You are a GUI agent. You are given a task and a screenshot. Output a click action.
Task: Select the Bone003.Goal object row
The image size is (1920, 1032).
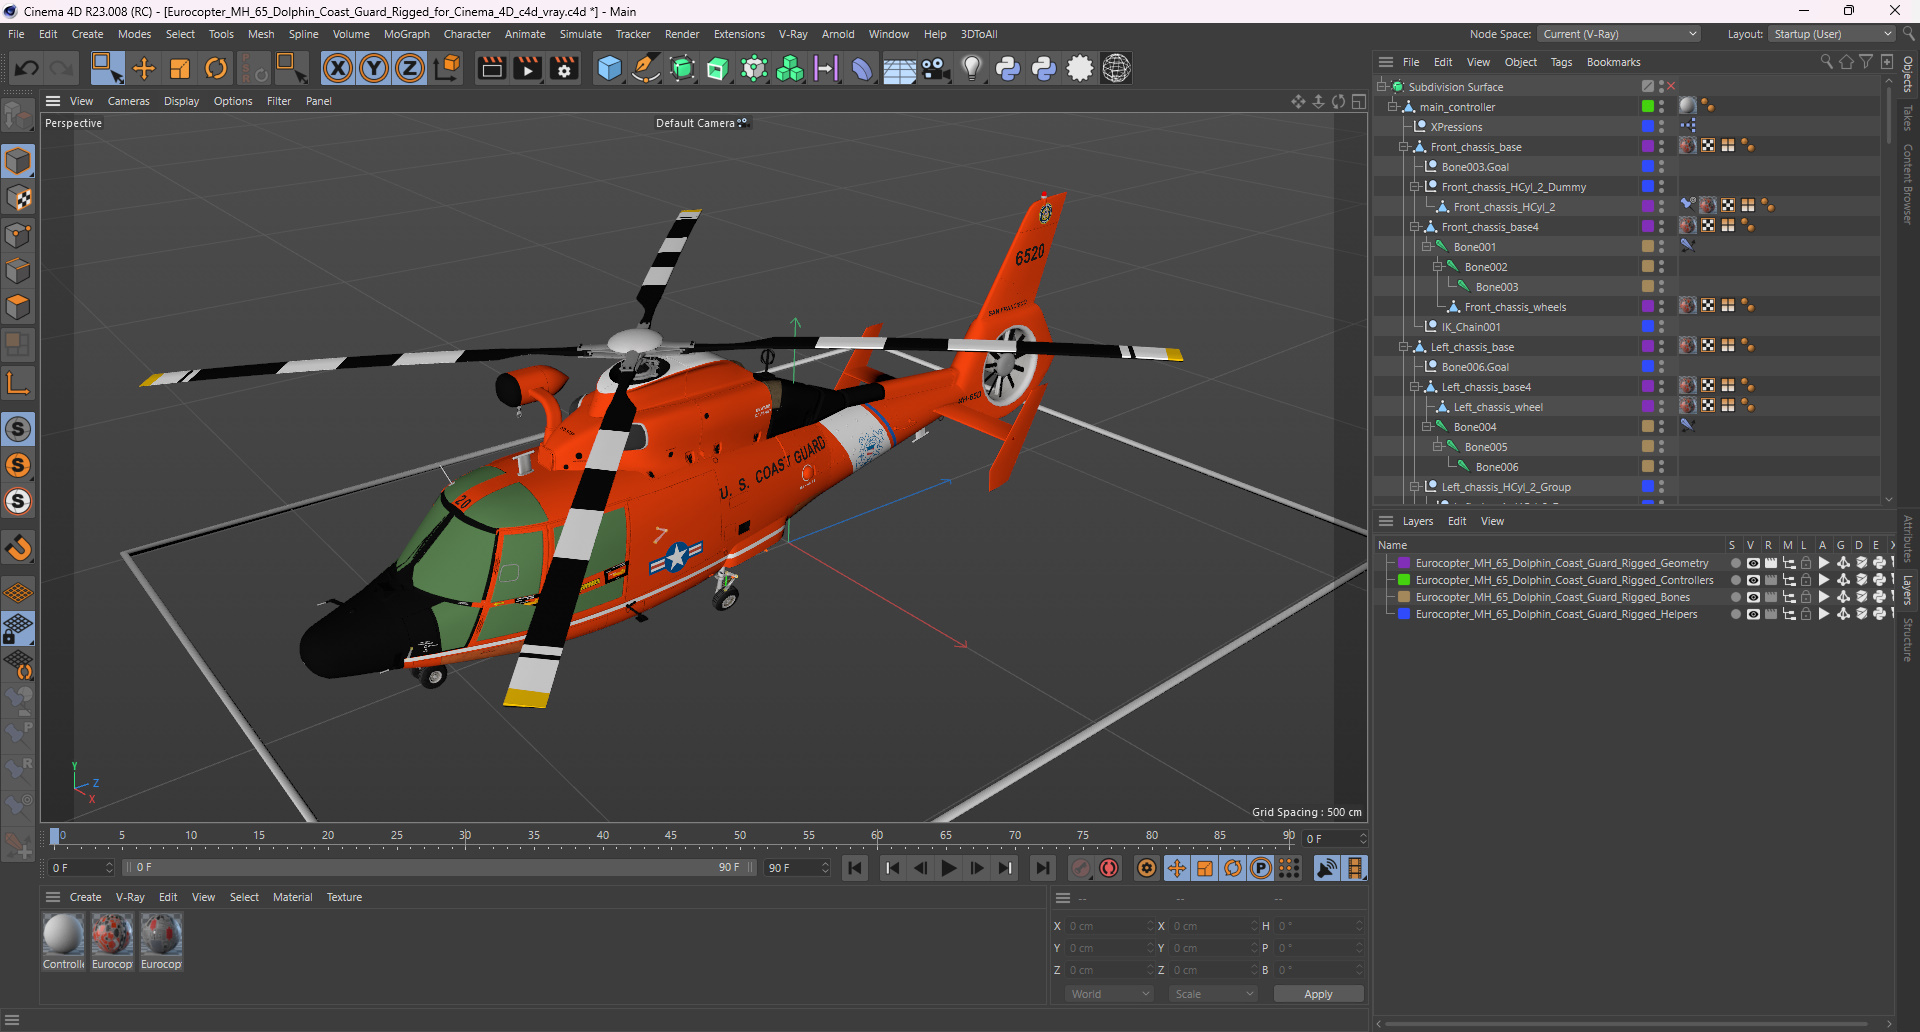click(x=1475, y=167)
